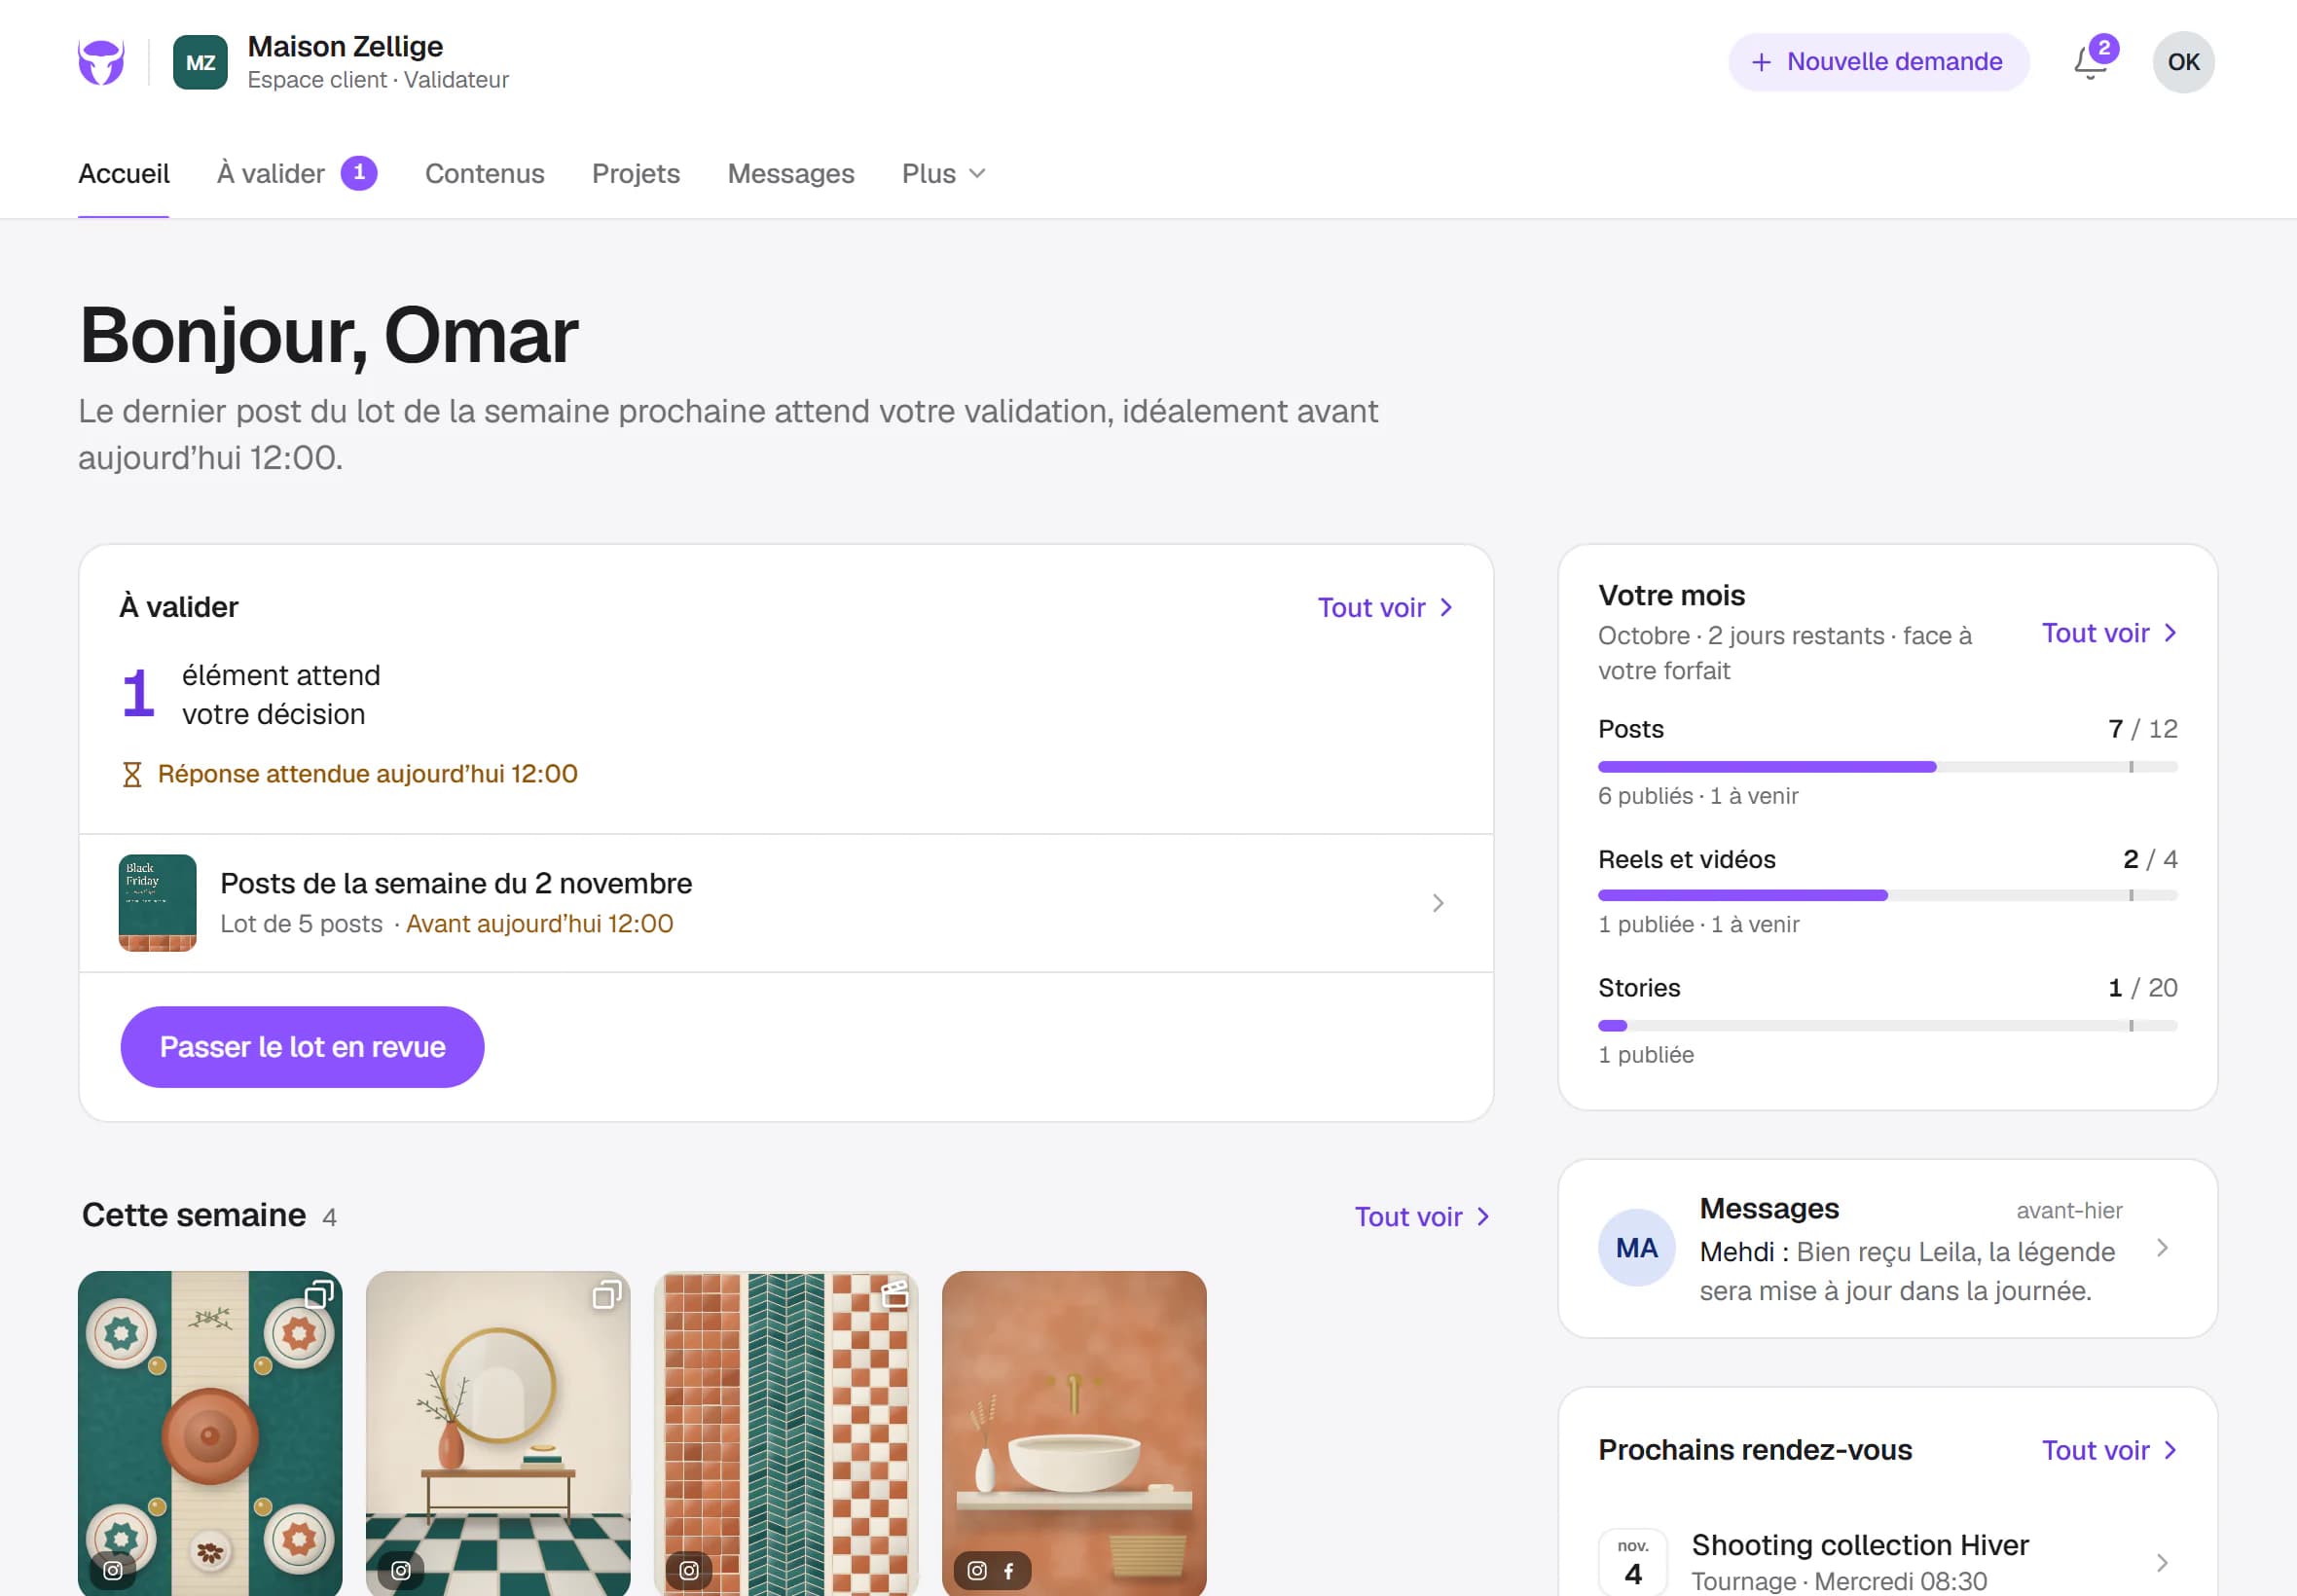The height and width of the screenshot is (1596, 2297).
Task: Click Passer le lot en revue button
Action: click(302, 1046)
